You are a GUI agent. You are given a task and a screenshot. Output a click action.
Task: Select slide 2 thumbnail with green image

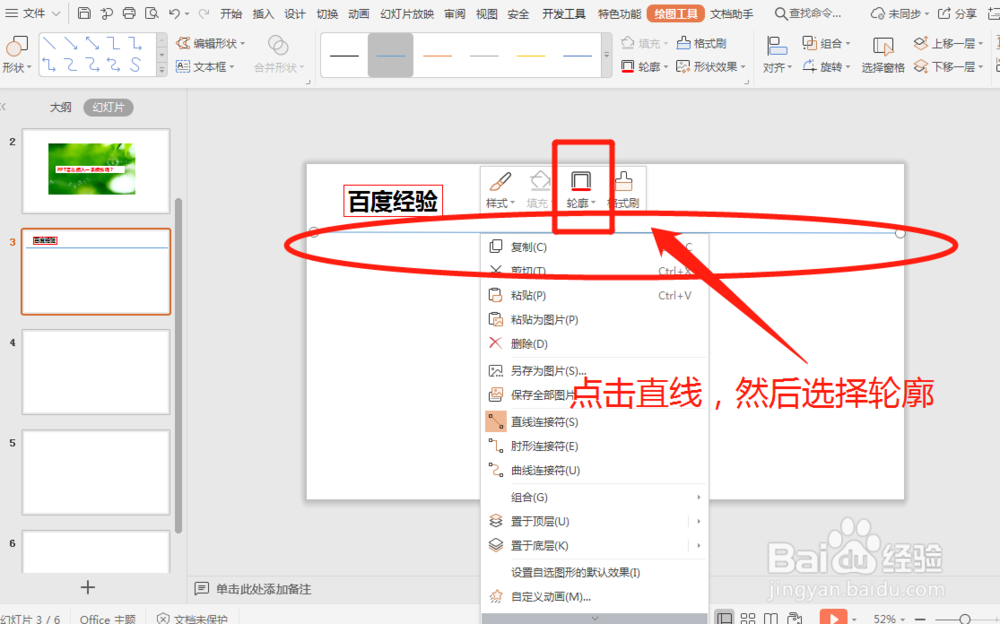[x=96, y=170]
